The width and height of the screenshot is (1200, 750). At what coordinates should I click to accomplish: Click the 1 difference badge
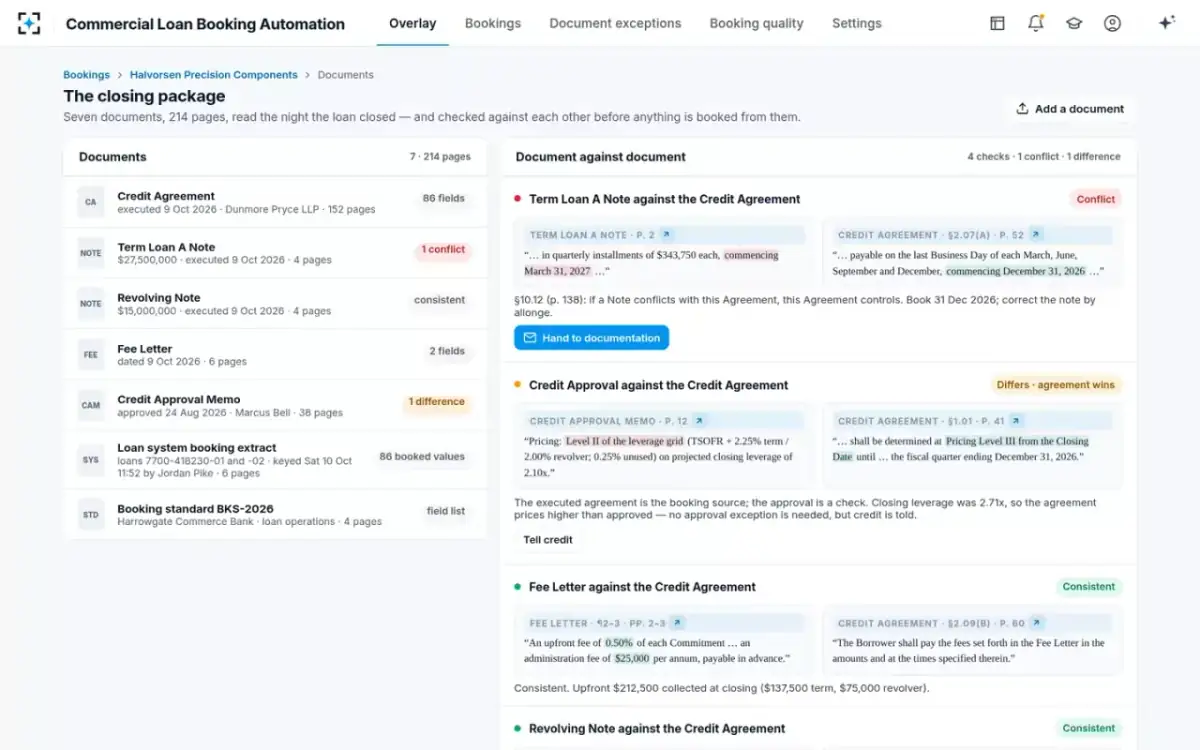(x=437, y=402)
